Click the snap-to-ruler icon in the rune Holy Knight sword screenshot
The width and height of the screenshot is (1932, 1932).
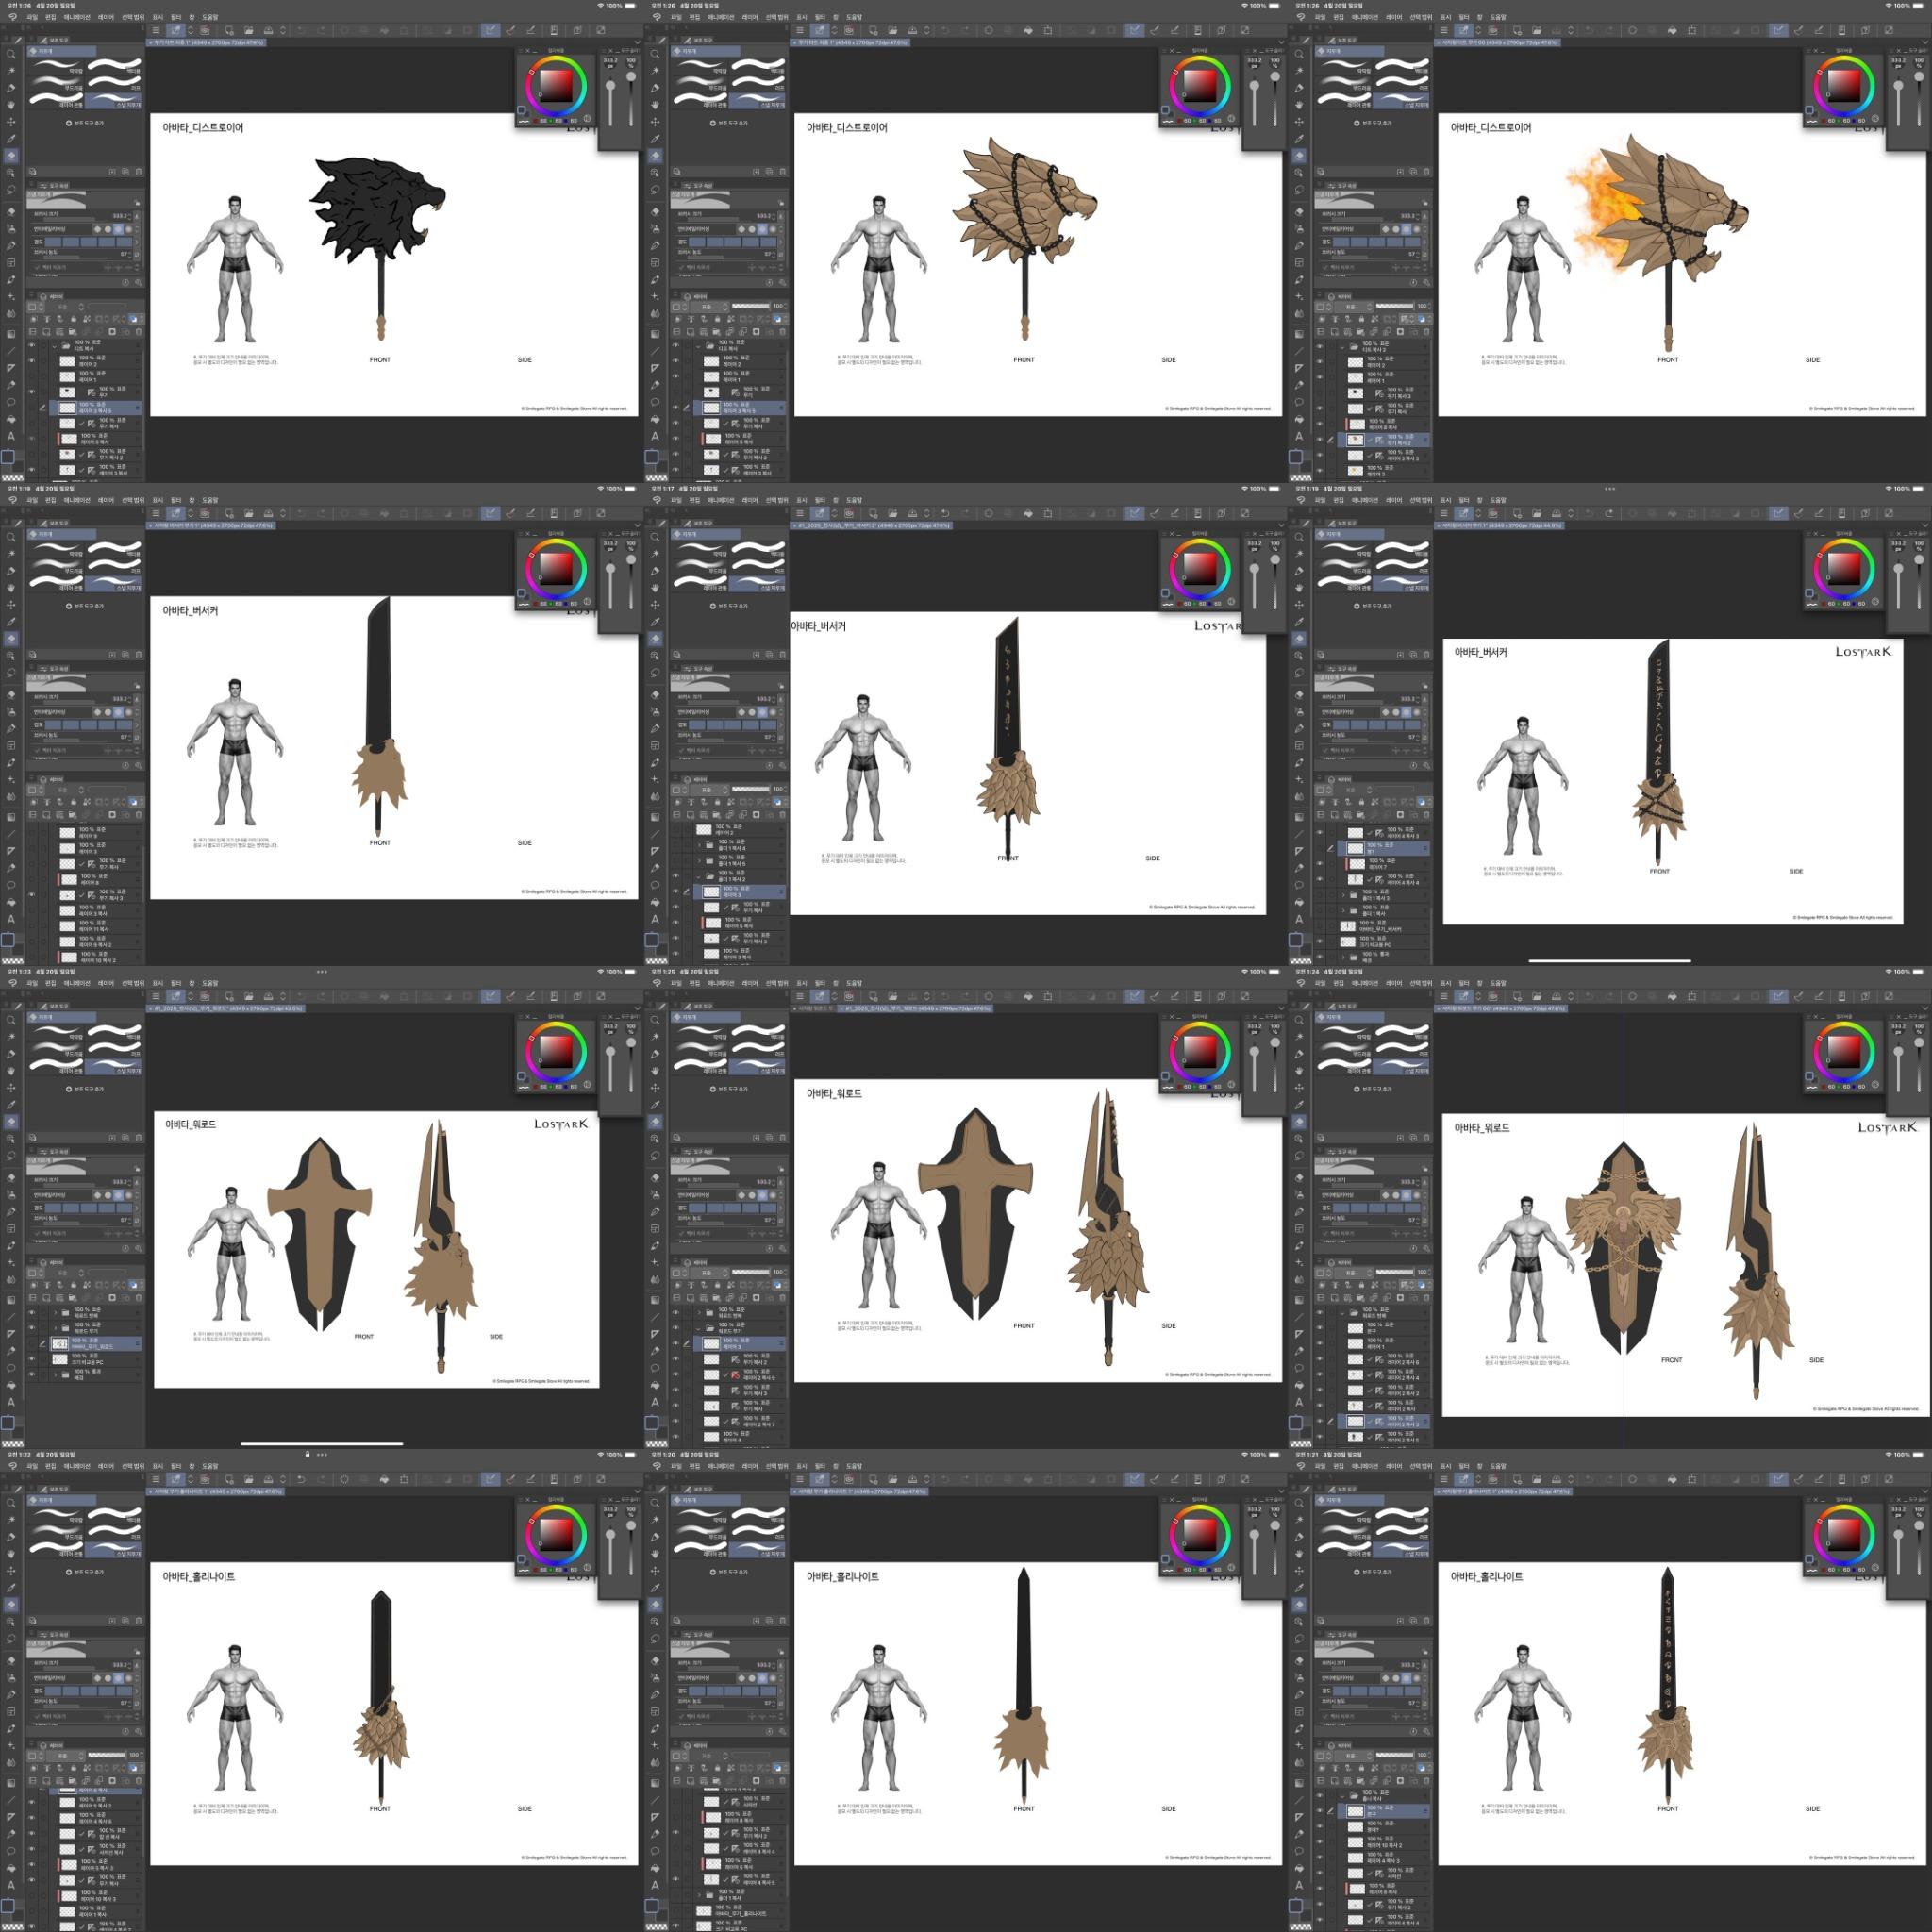tap(1779, 1479)
